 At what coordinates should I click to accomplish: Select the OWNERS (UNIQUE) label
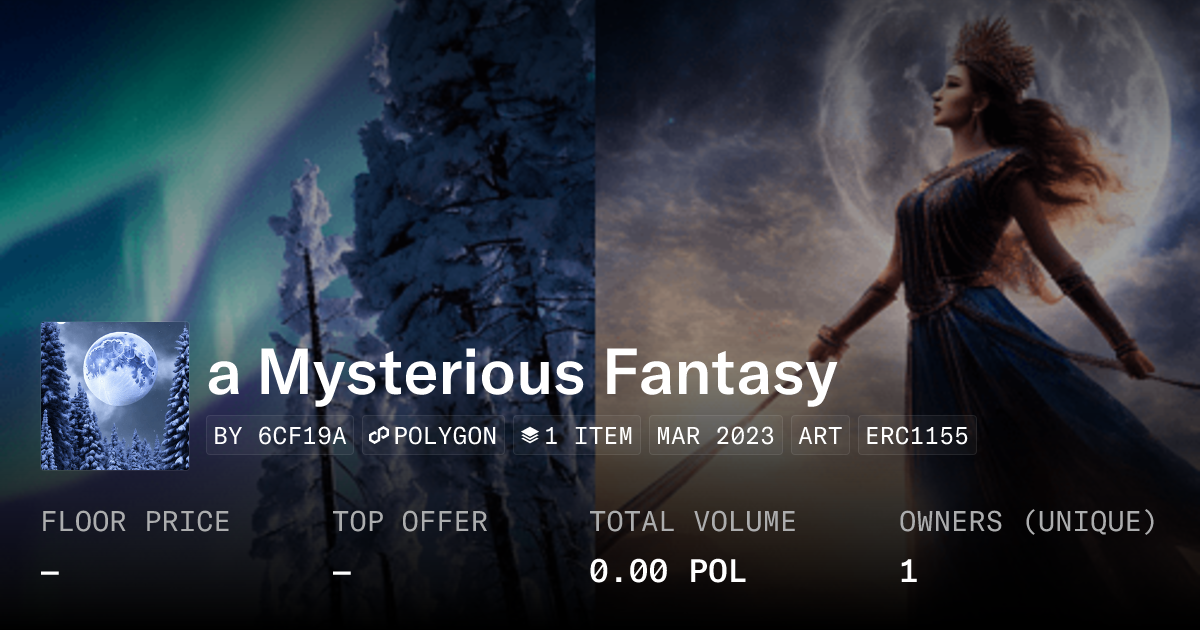[x=1028, y=521]
